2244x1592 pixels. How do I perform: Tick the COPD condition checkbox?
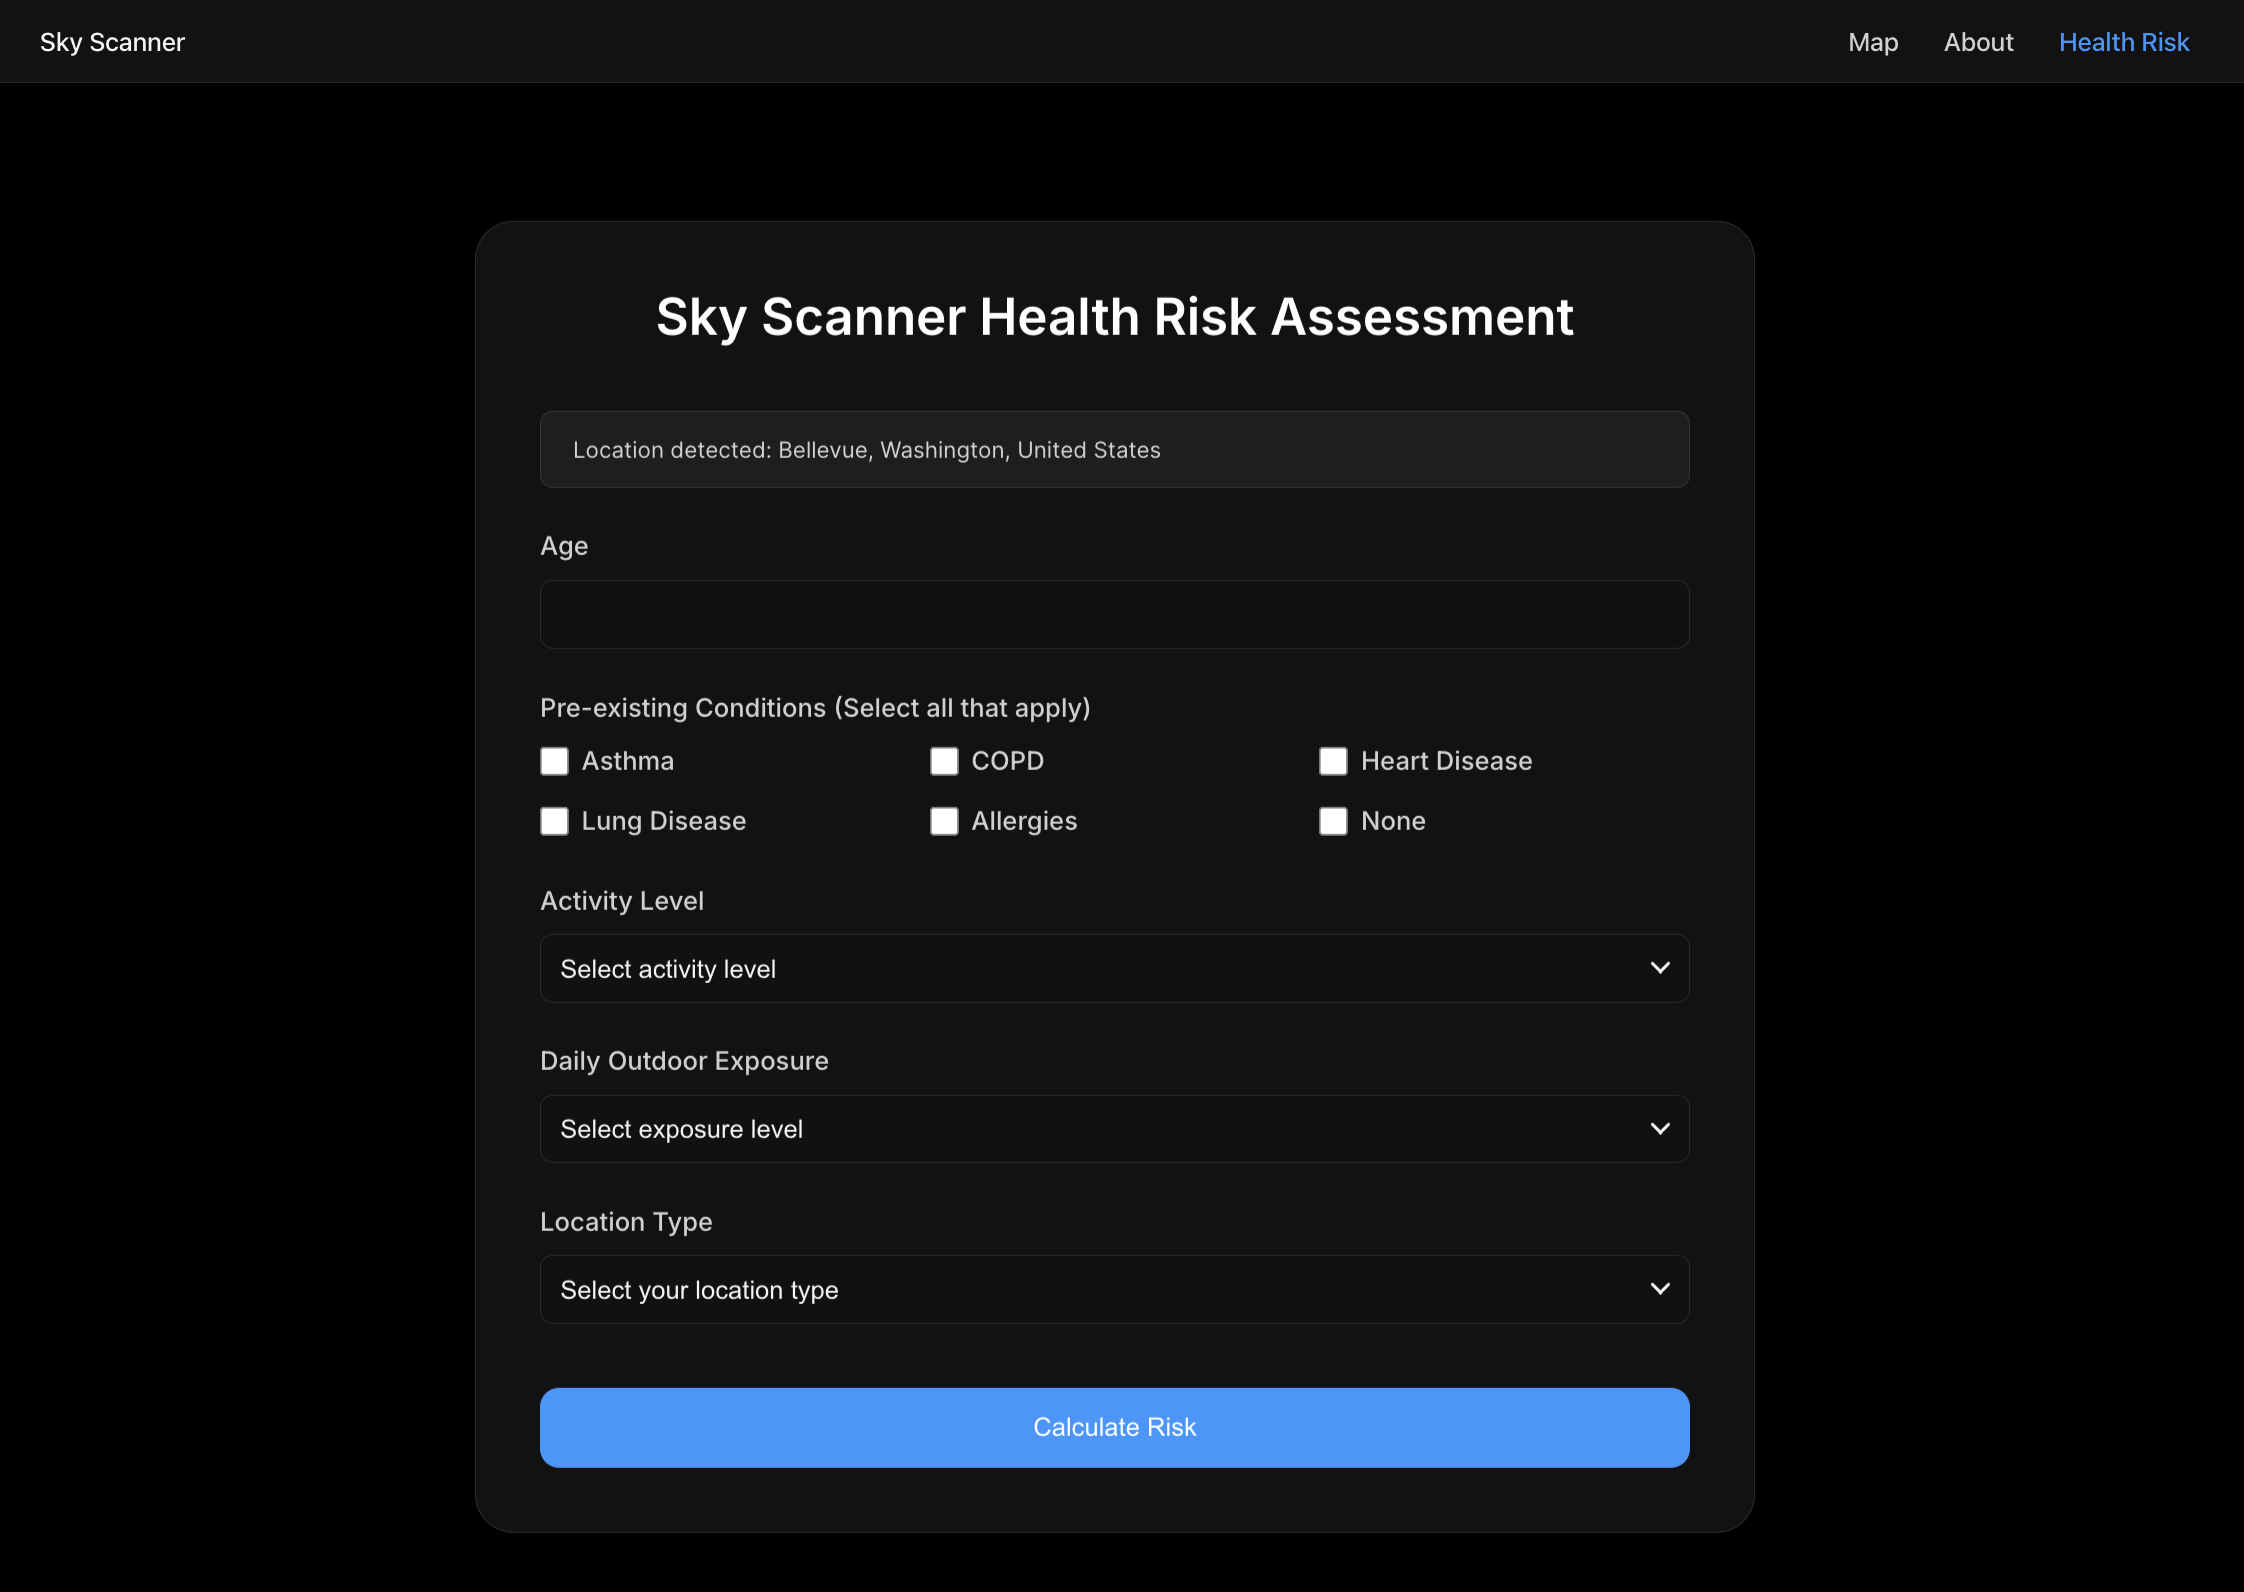[x=944, y=761]
